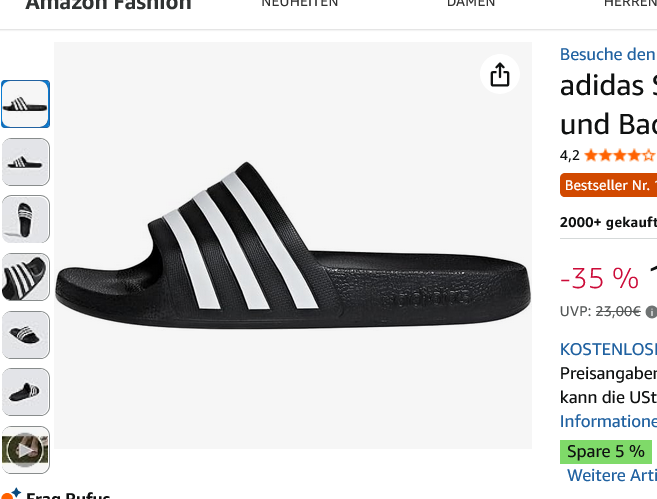This screenshot has height=499, width=657.
Task: Click the Amazon Fashion header link
Action: coord(108,5)
